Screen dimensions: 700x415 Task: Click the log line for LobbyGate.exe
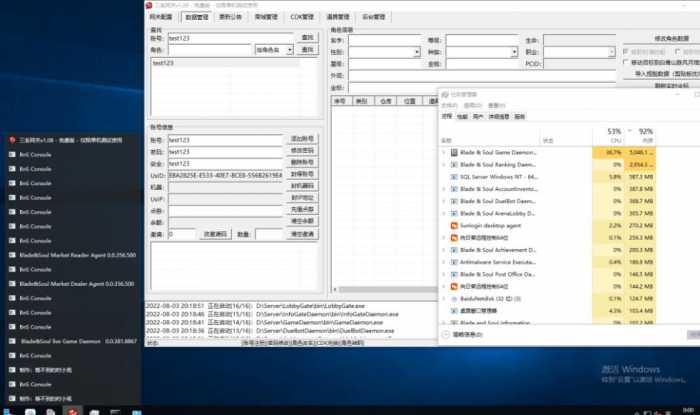coord(256,306)
